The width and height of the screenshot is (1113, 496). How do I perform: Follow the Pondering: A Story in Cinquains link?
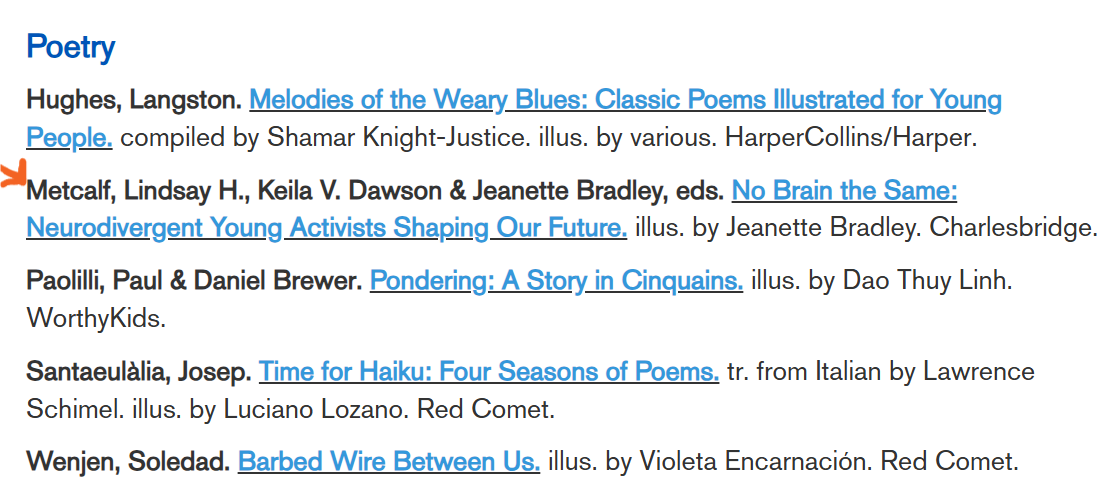[556, 282]
